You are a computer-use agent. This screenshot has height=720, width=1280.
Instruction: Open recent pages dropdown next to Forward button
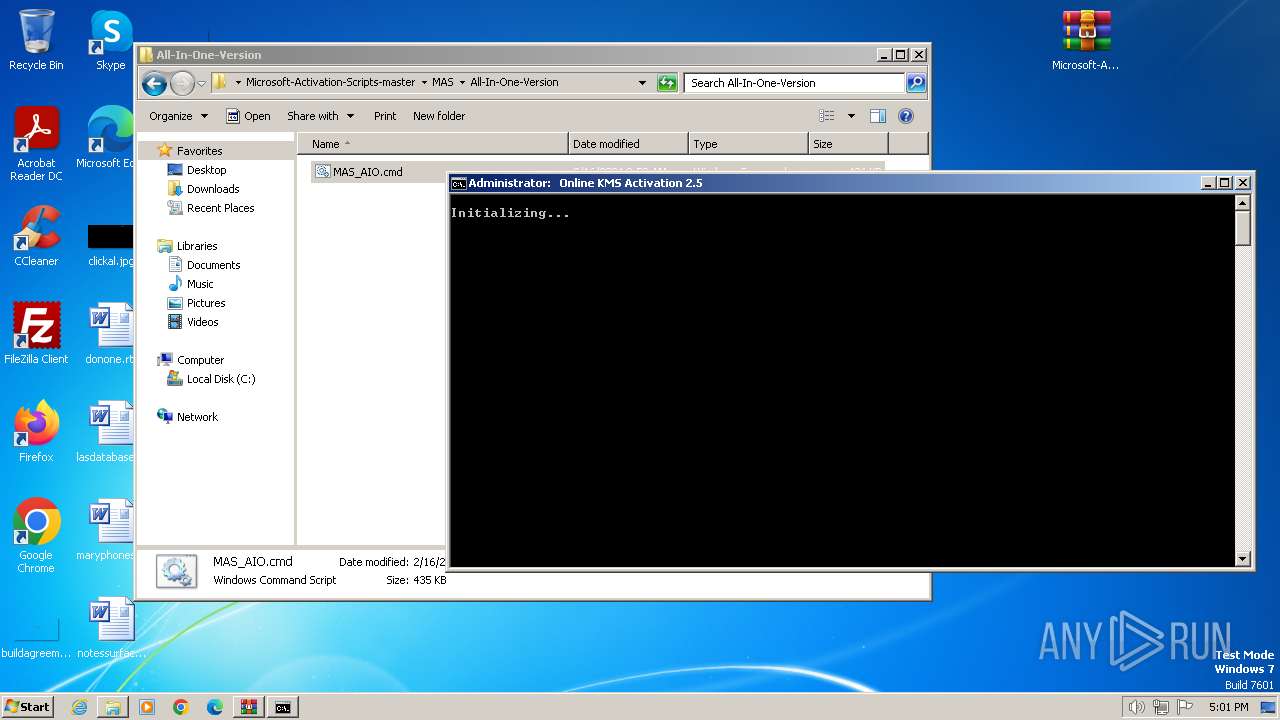(201, 83)
